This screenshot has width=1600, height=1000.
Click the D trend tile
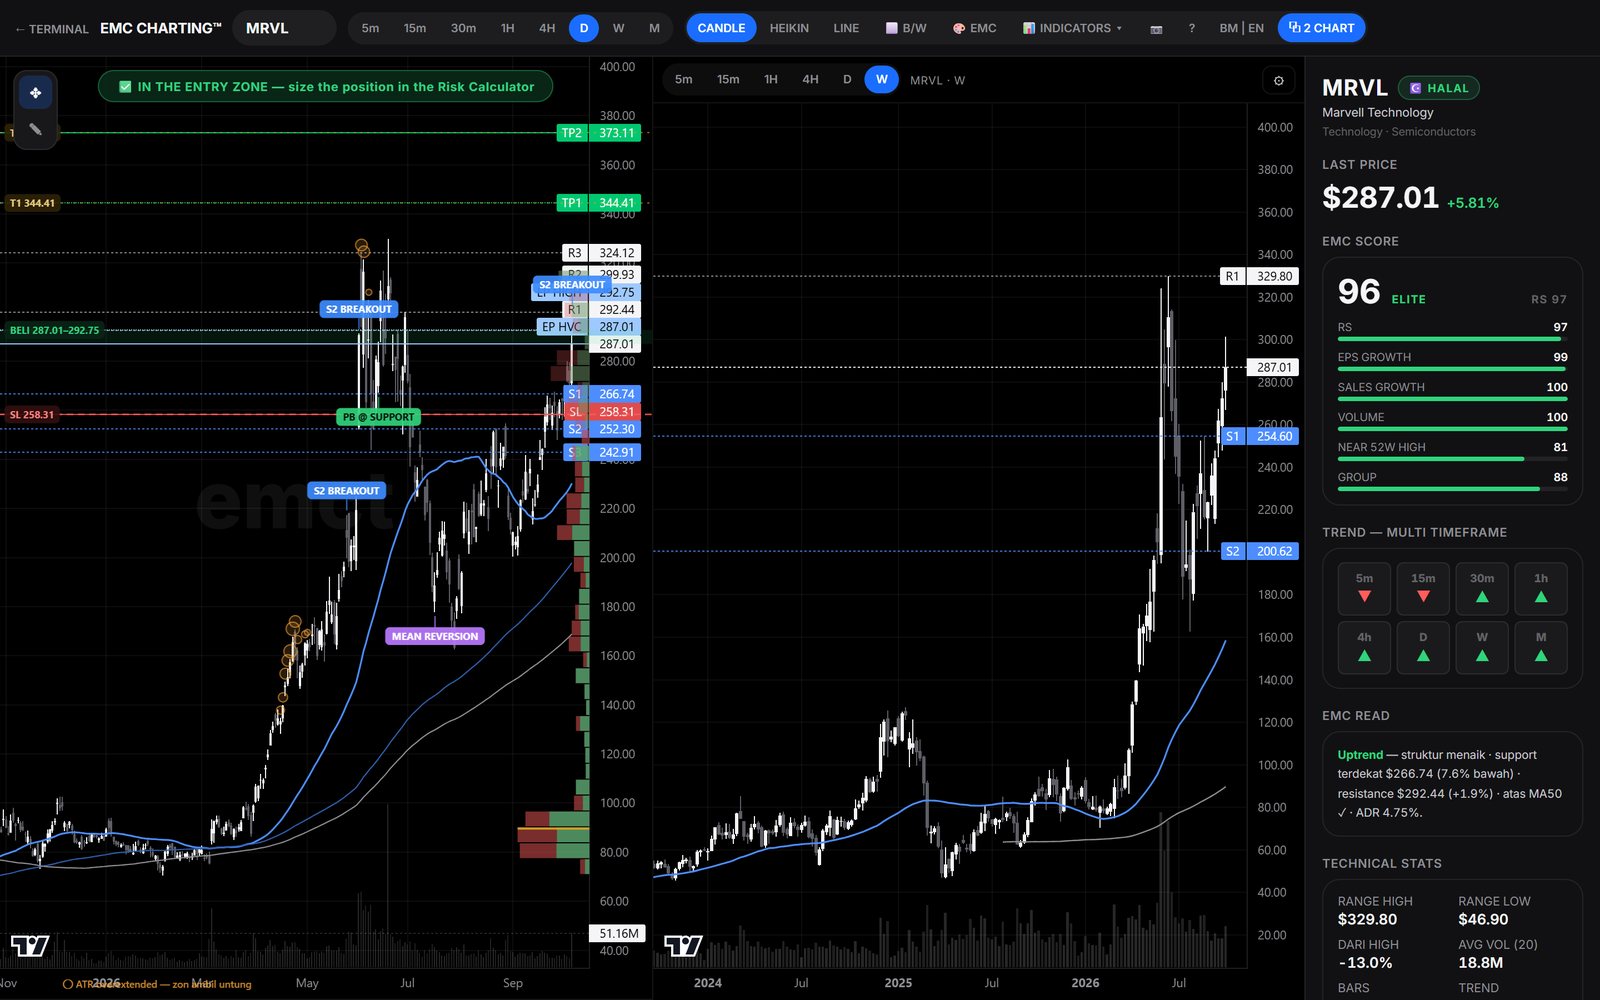(x=1423, y=647)
